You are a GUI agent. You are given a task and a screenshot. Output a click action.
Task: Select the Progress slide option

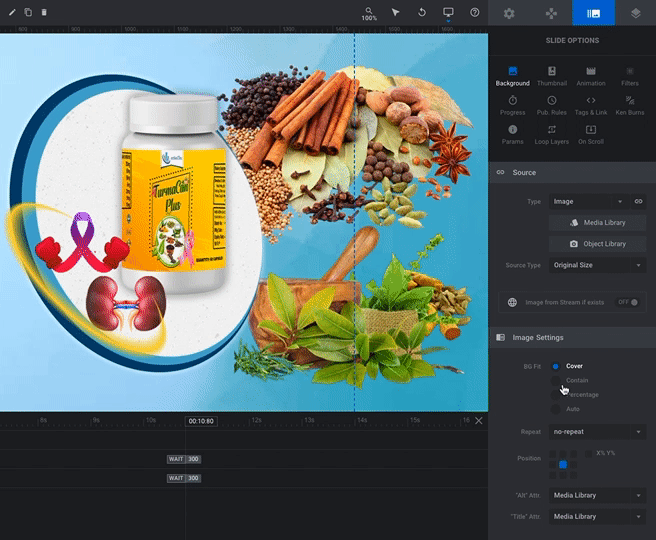(x=512, y=105)
